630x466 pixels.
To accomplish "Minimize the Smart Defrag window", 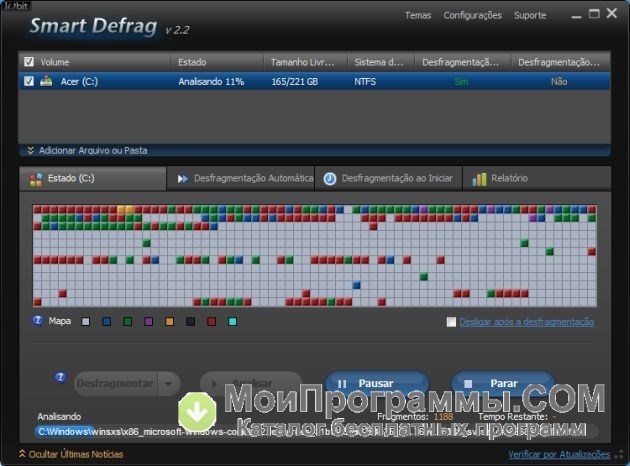I will (576, 16).
